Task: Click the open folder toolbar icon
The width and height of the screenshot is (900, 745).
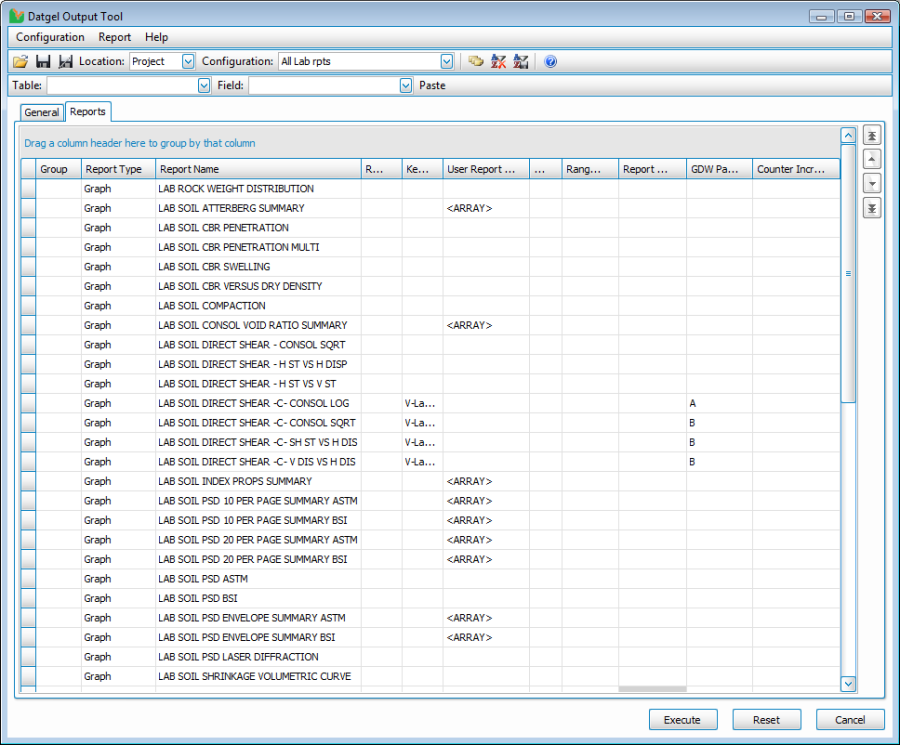Action: pyautogui.click(x=20, y=62)
